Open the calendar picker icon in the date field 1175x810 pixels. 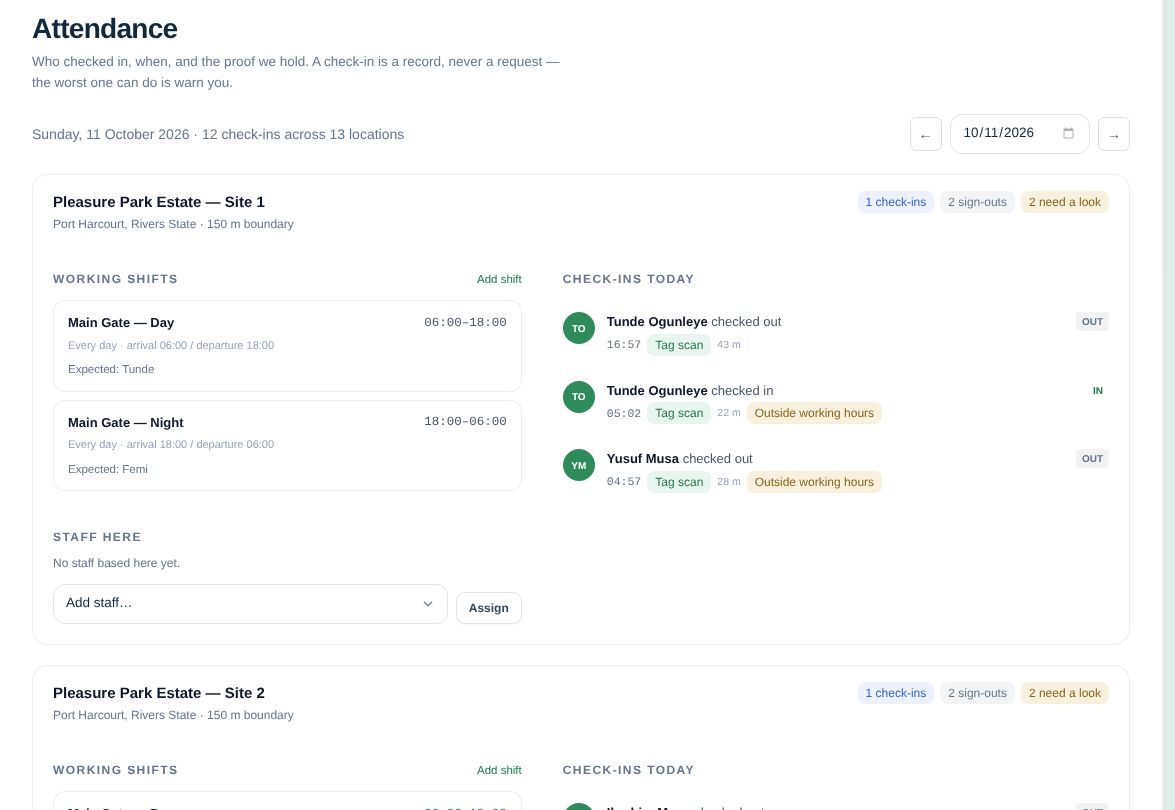[1069, 133]
